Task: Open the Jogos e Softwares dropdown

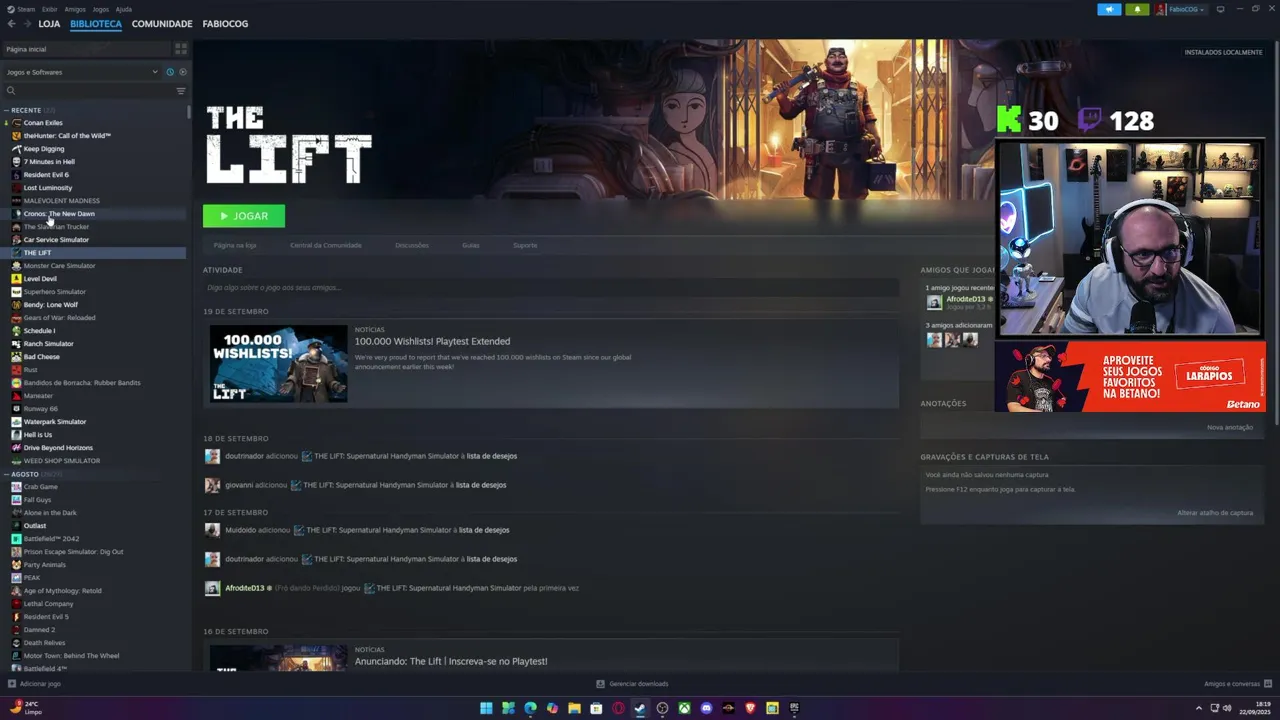Action: point(82,72)
